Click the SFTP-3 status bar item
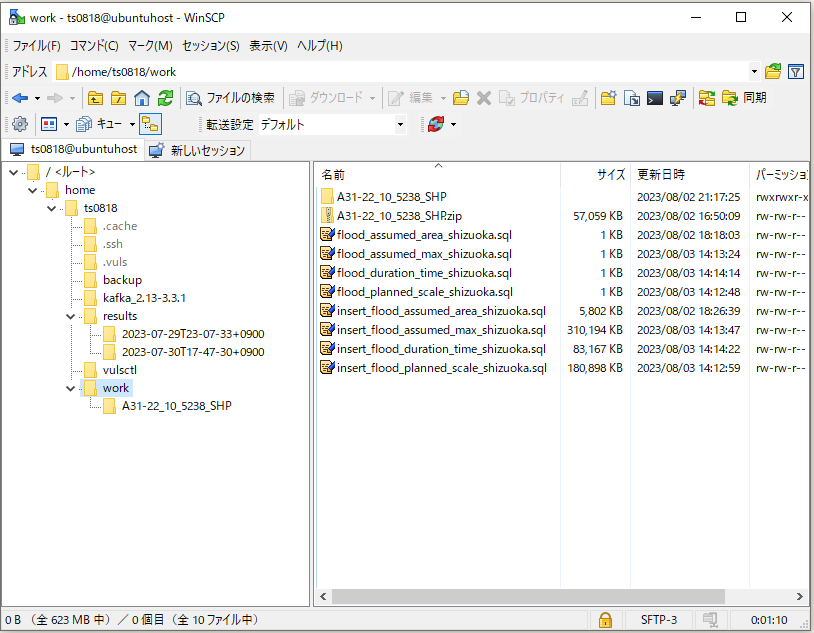 point(659,620)
